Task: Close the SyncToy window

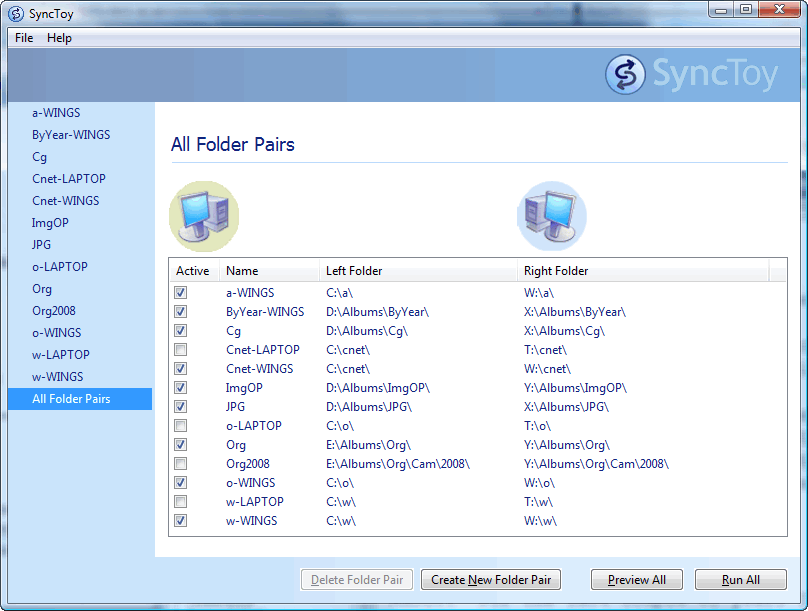Action: 780,9
